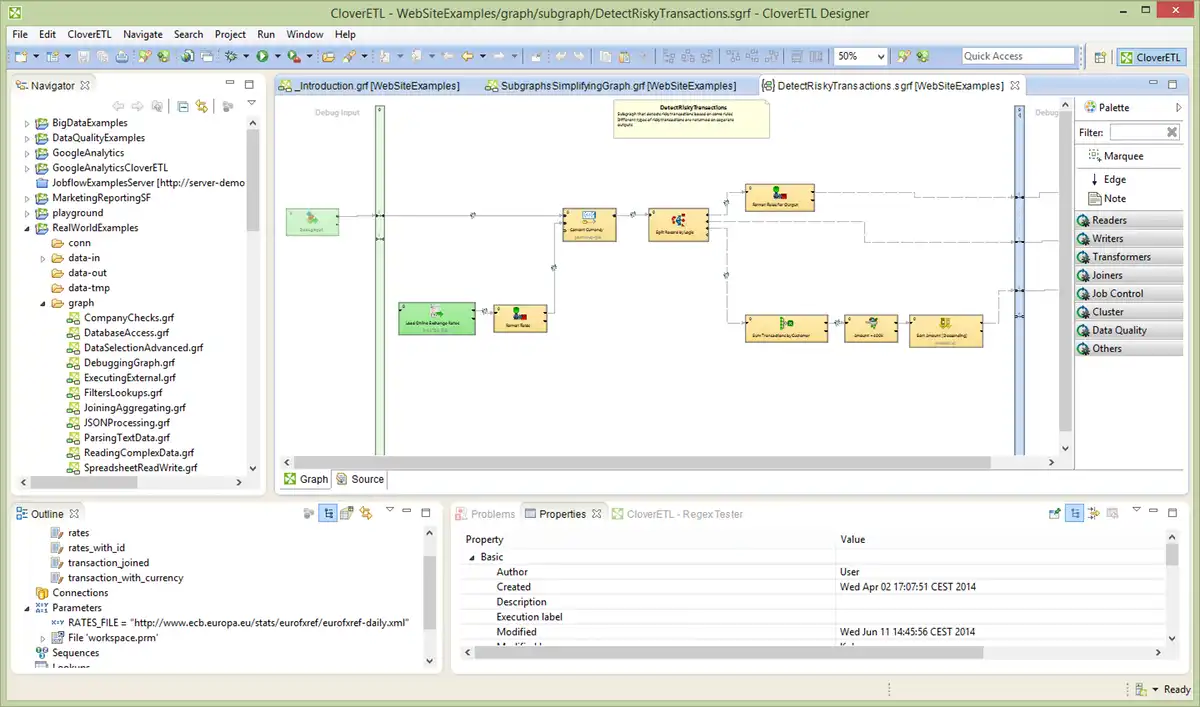
Task: Click the Quick Access search field
Action: pos(1018,57)
